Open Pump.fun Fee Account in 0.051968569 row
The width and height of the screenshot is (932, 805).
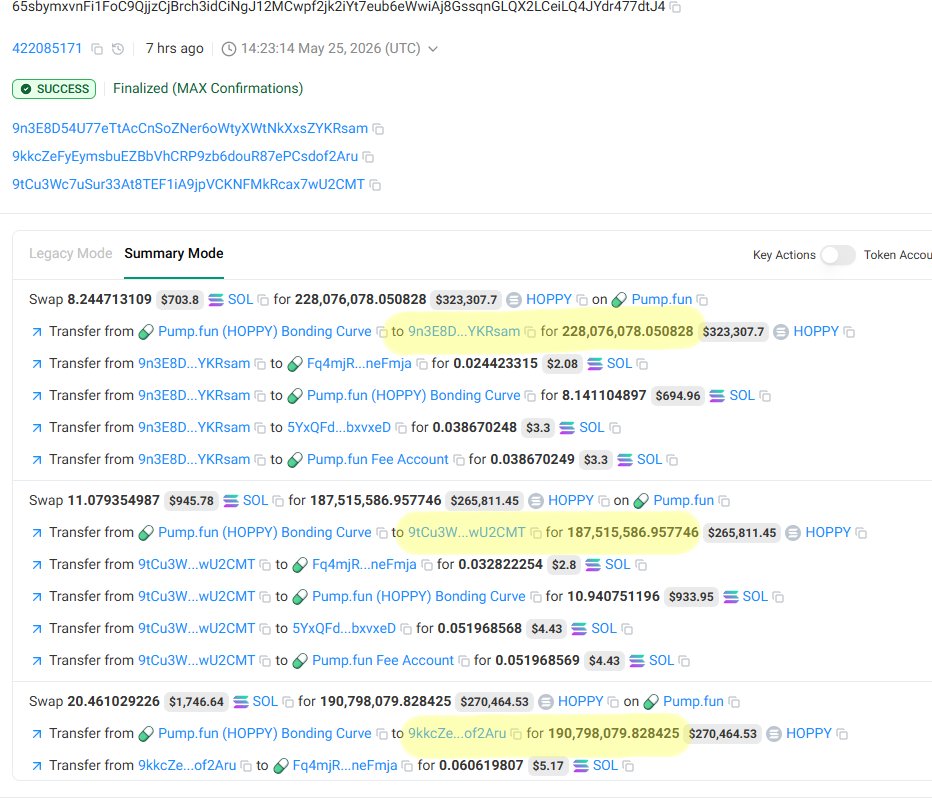pos(383,661)
